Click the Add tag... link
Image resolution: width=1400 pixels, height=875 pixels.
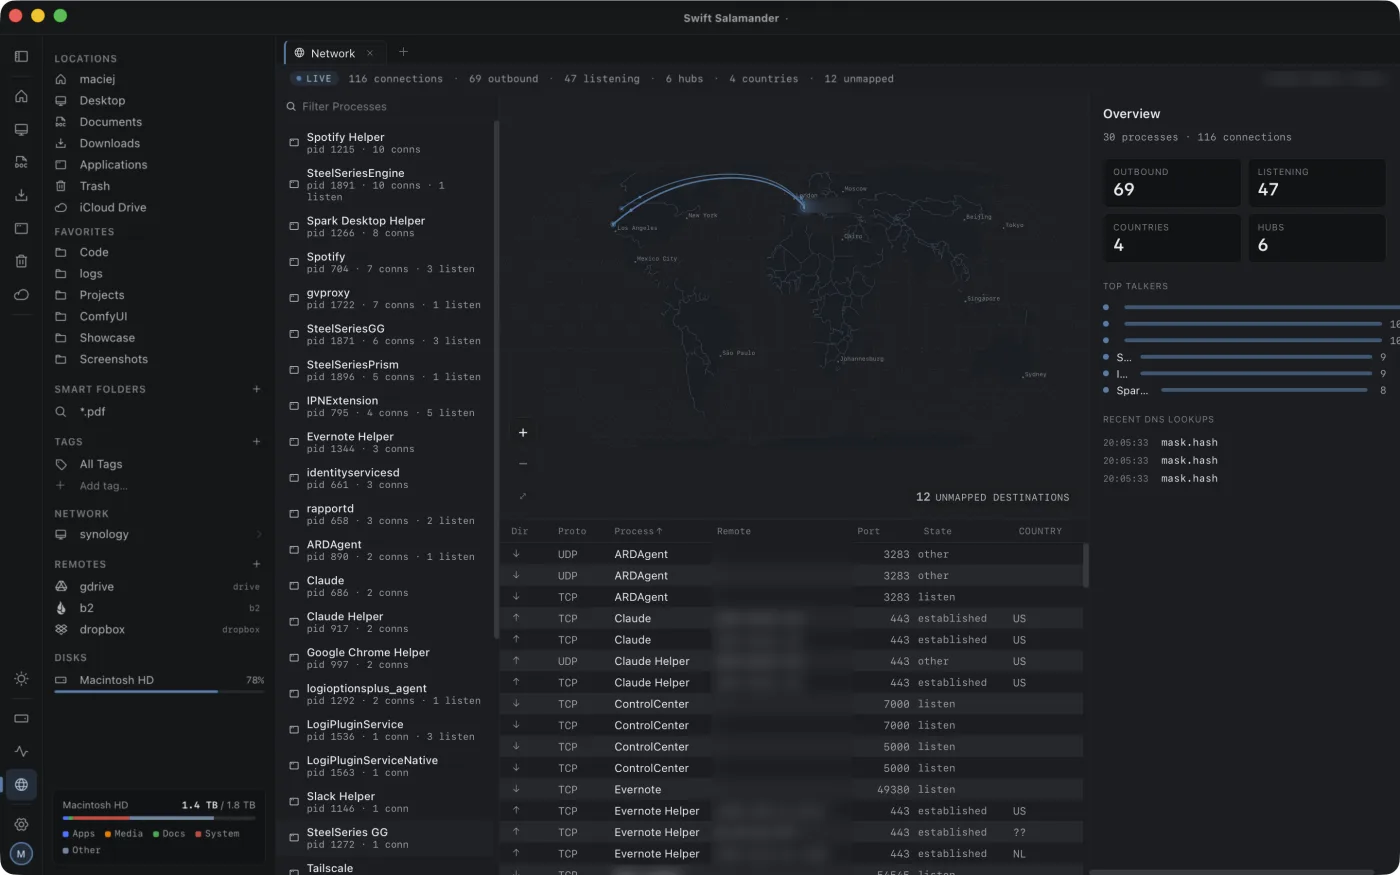[103, 486]
